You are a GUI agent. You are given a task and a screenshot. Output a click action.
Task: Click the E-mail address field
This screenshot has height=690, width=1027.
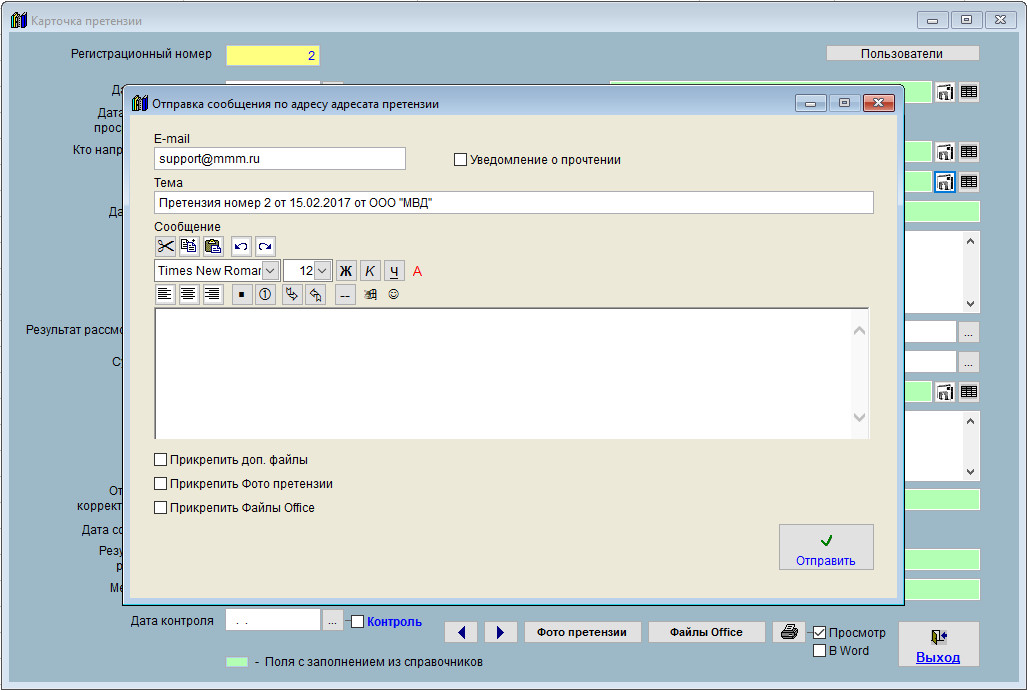[280, 159]
